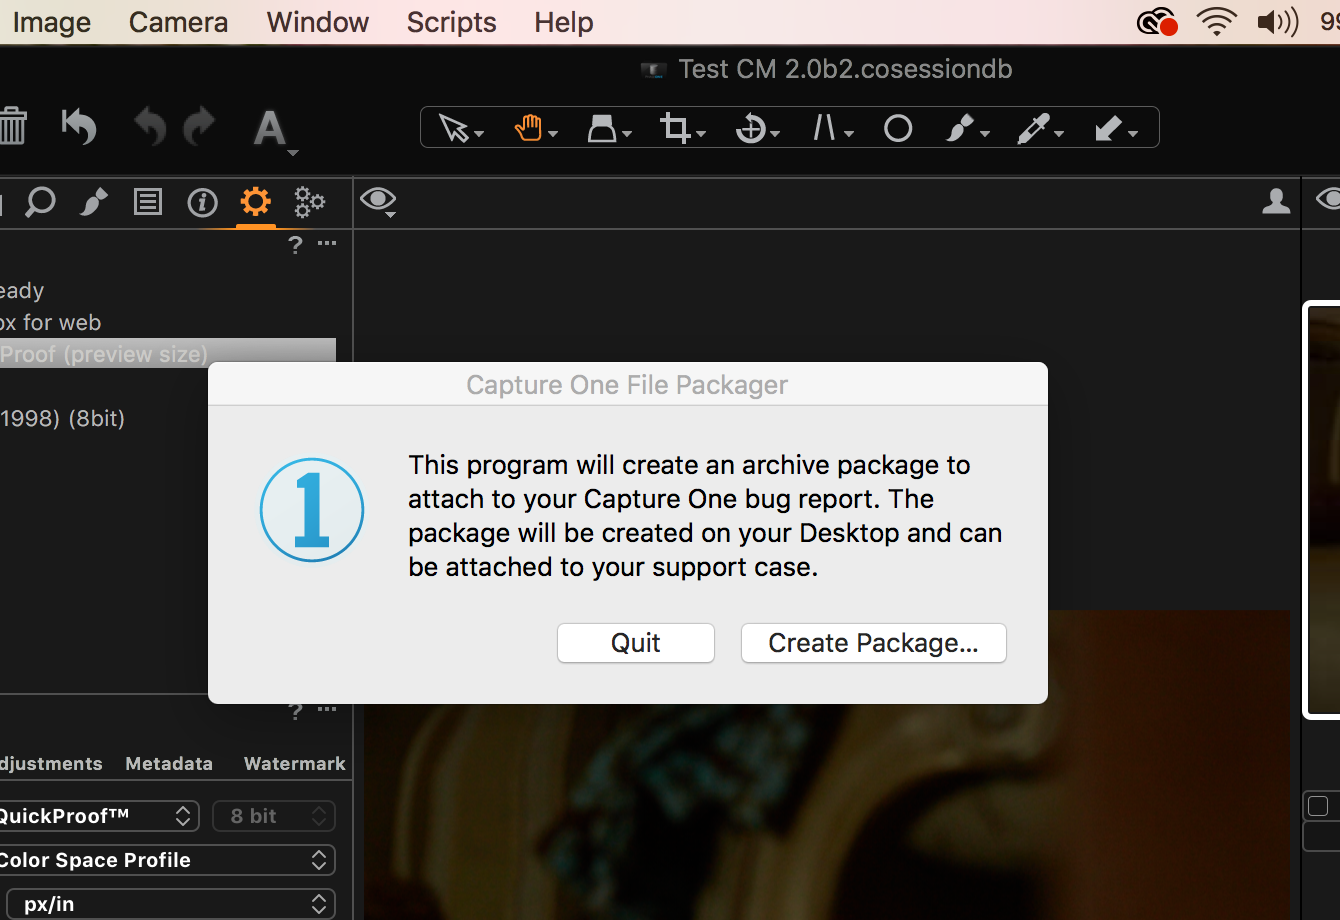The width and height of the screenshot is (1340, 920).
Task: Click the Redo arrow icon
Action: click(x=200, y=125)
